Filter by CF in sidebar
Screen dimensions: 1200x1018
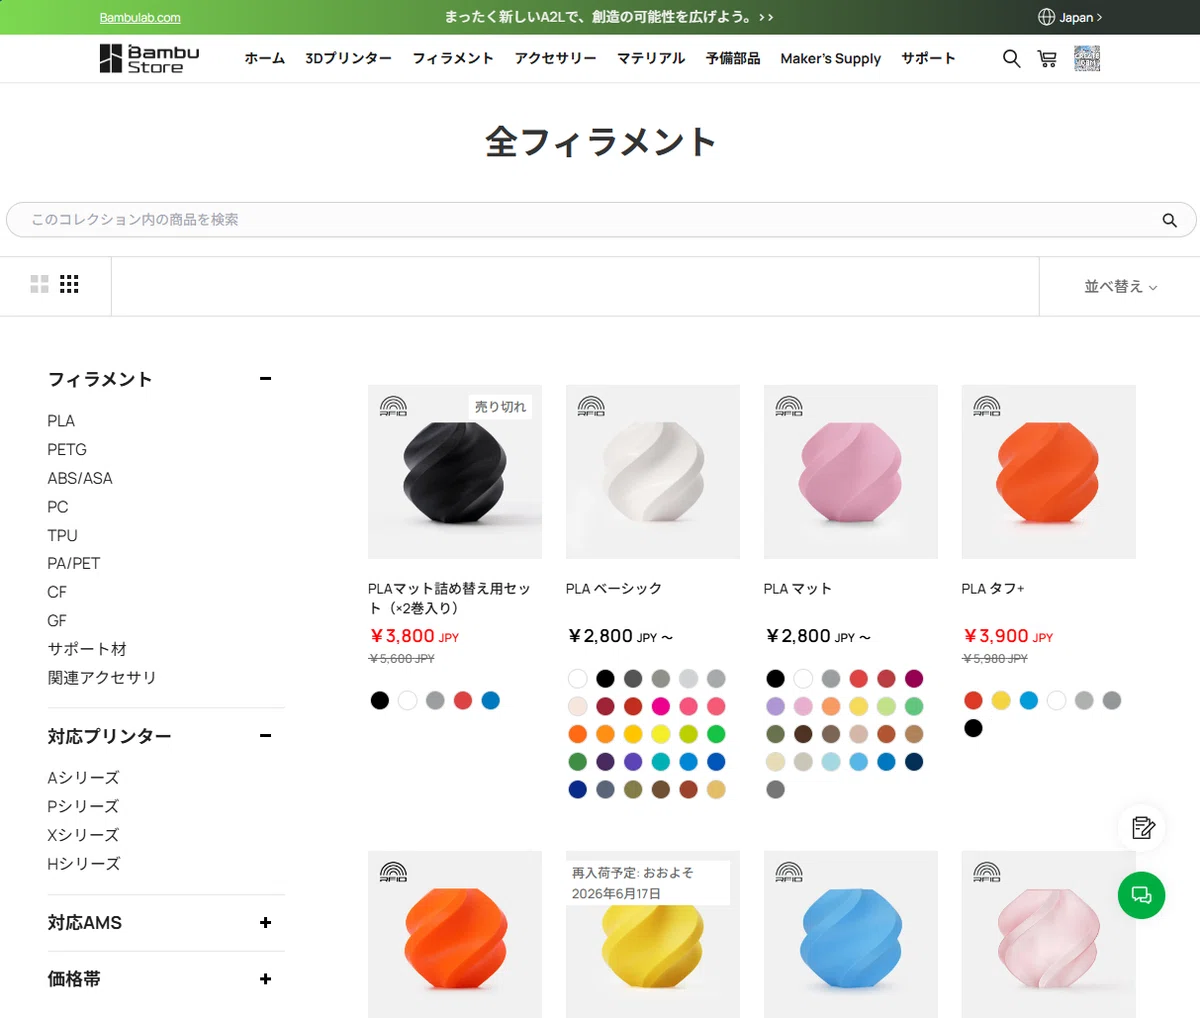click(x=57, y=592)
